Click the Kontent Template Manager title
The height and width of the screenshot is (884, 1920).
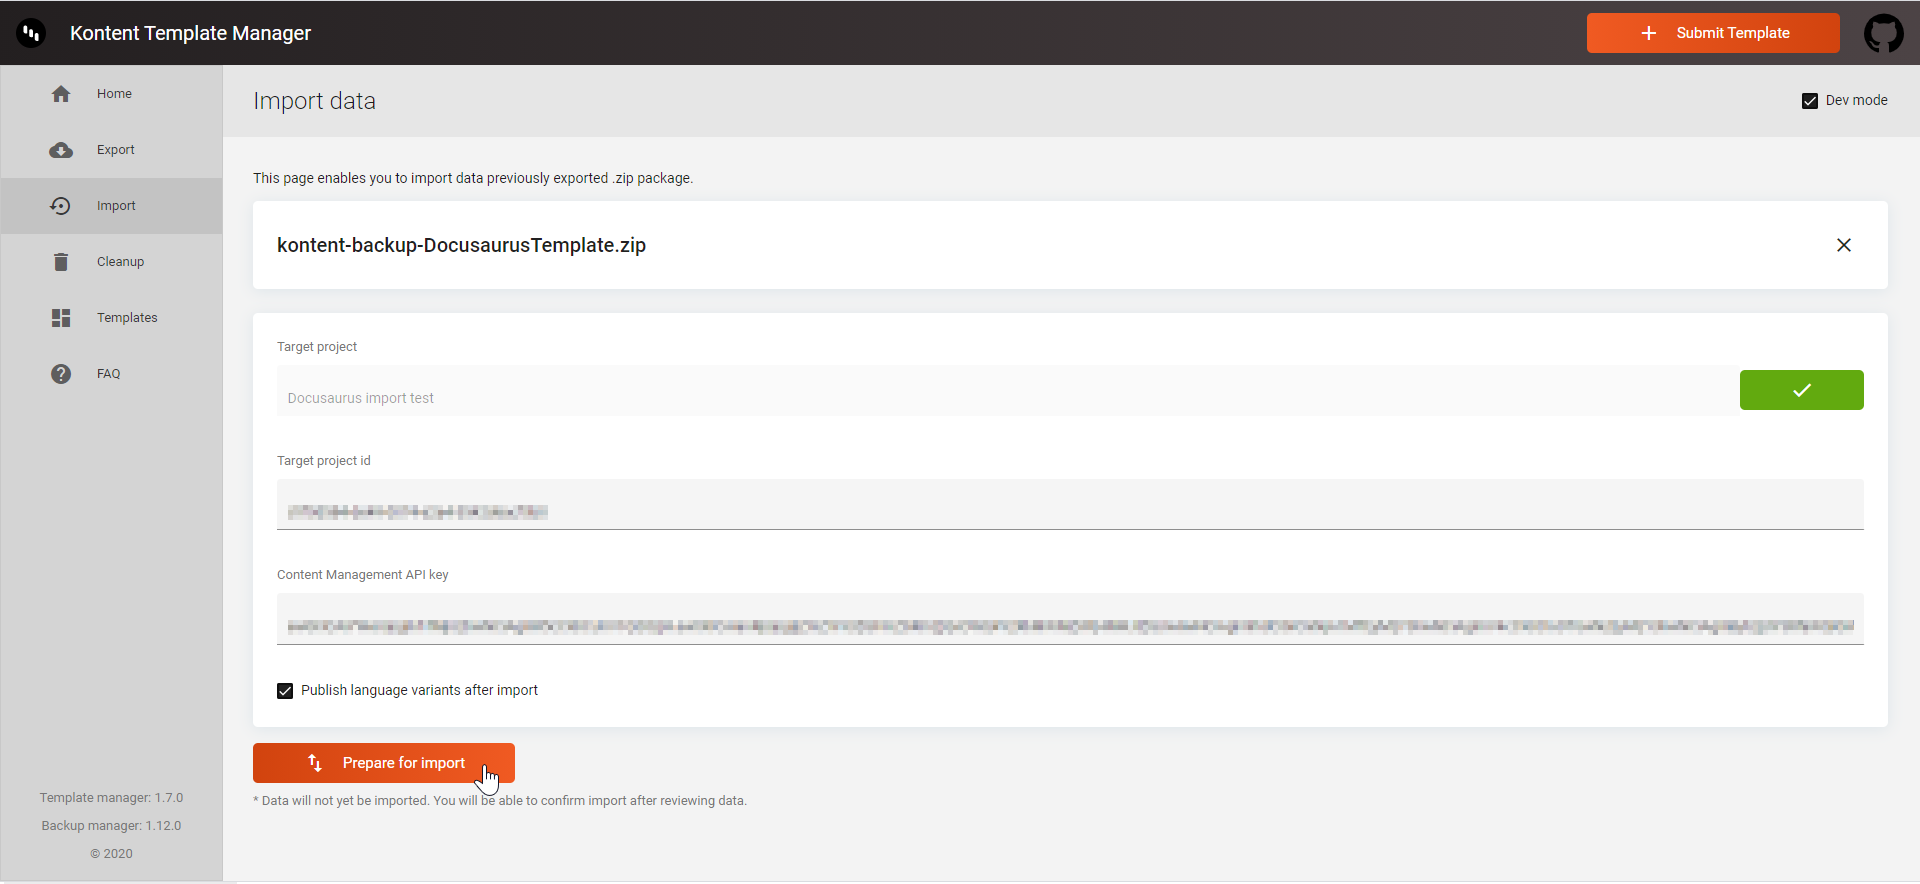[190, 33]
